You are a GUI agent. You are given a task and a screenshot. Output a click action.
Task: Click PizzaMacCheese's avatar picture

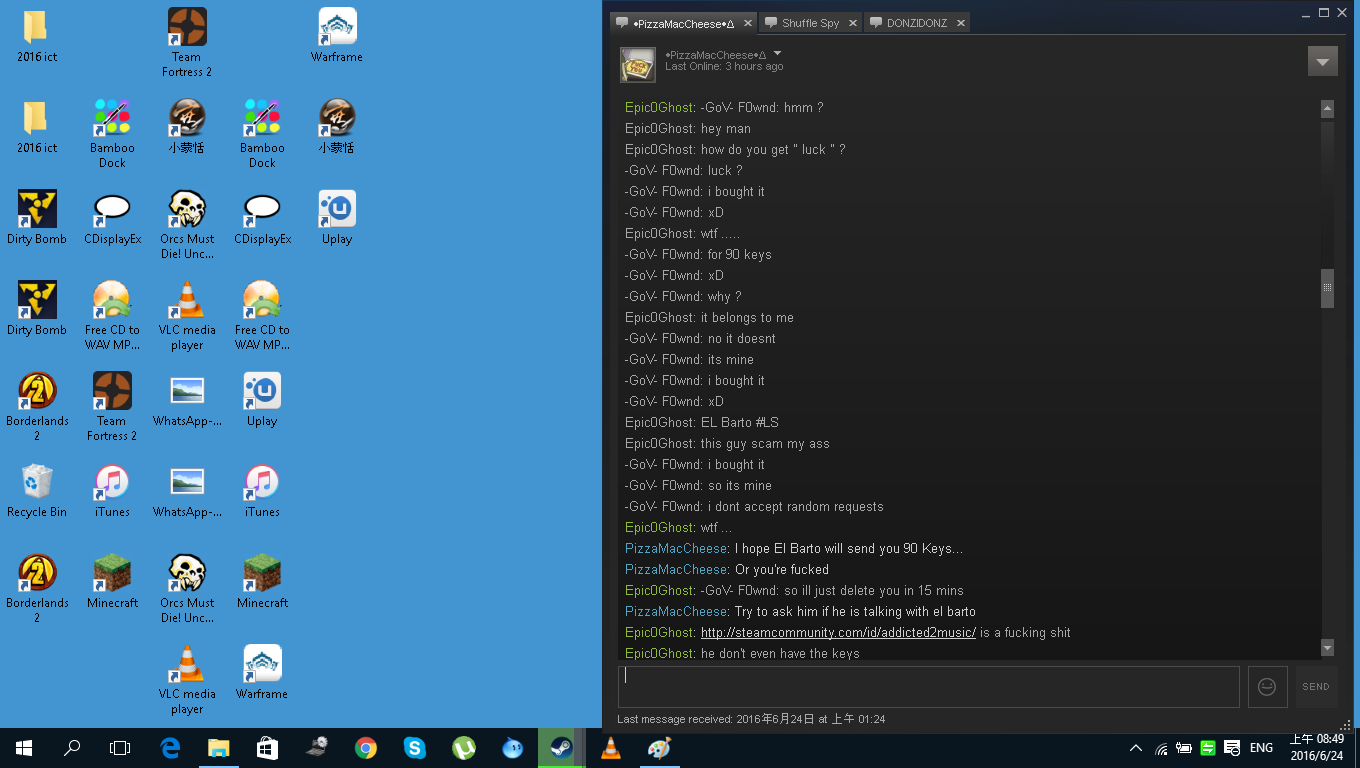pos(638,65)
